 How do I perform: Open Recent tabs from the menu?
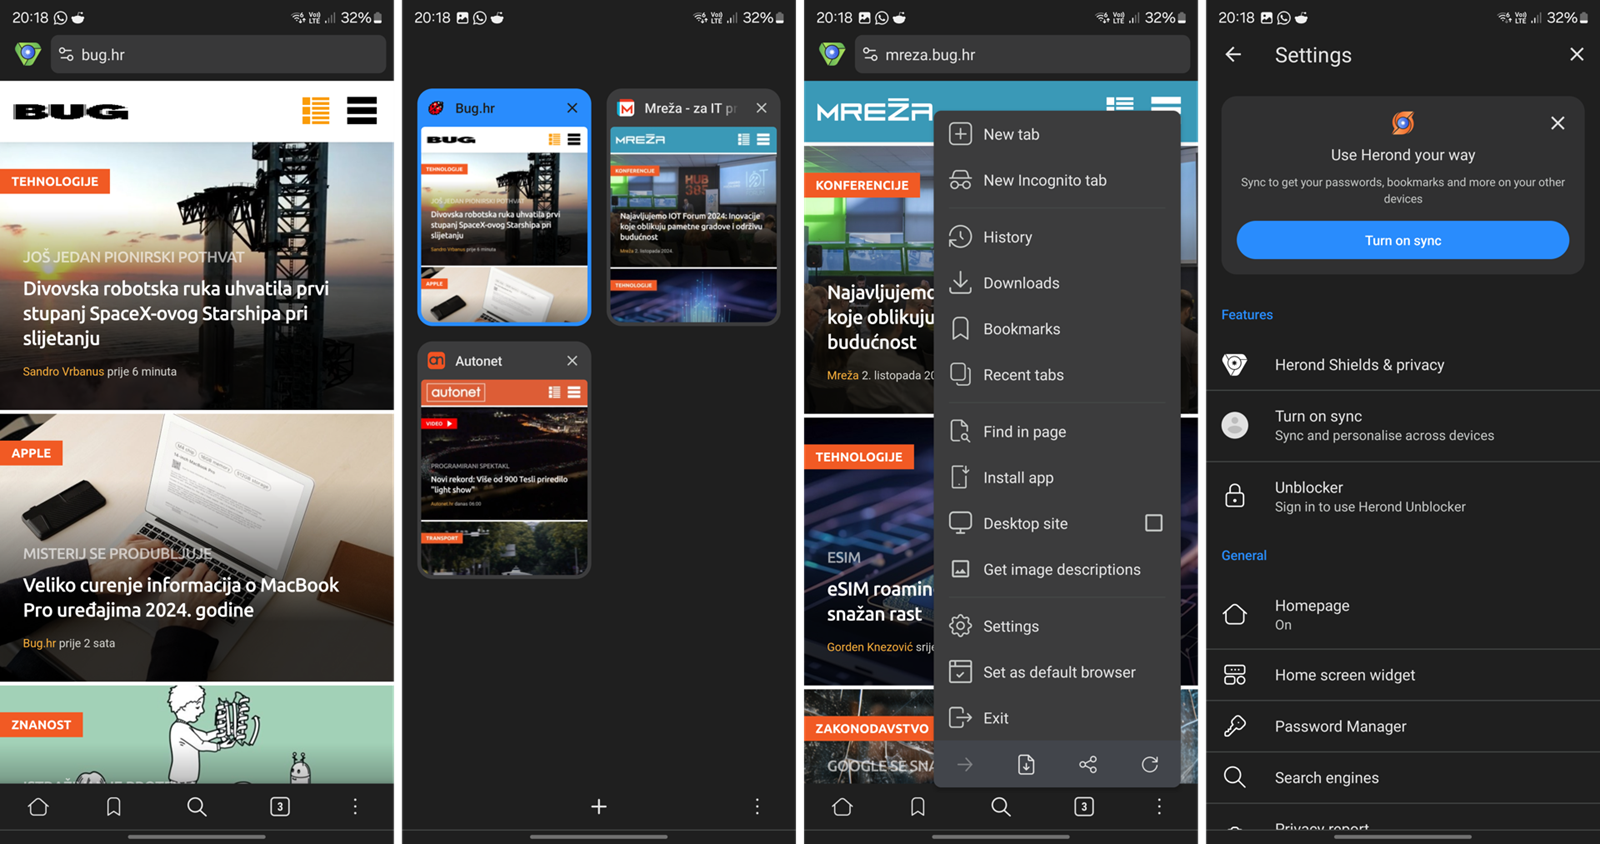point(1057,375)
